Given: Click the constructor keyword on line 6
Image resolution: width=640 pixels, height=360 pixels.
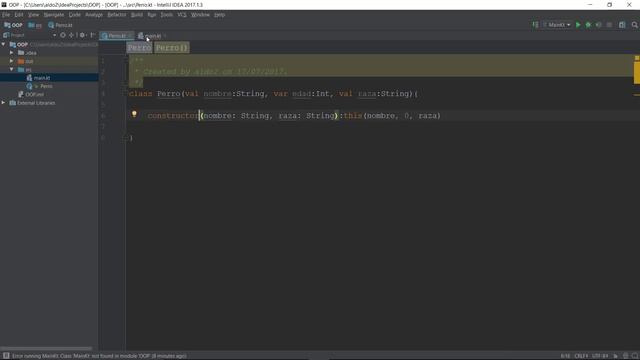Looking at the screenshot, I should pyautogui.click(x=173, y=116).
